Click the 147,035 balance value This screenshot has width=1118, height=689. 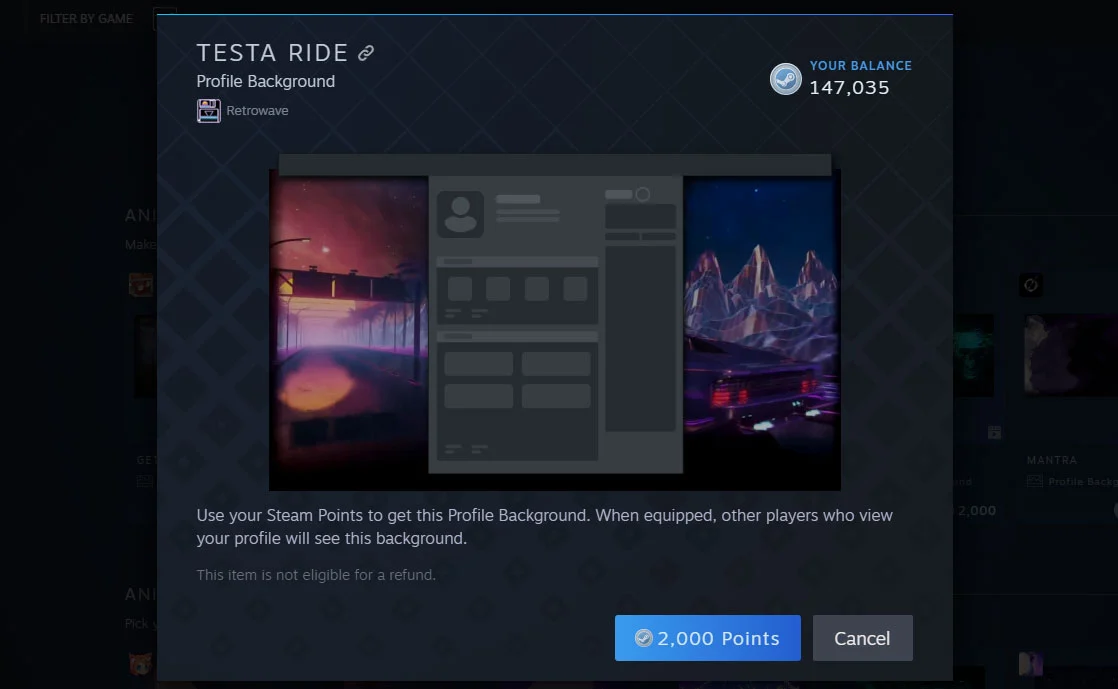tap(849, 88)
